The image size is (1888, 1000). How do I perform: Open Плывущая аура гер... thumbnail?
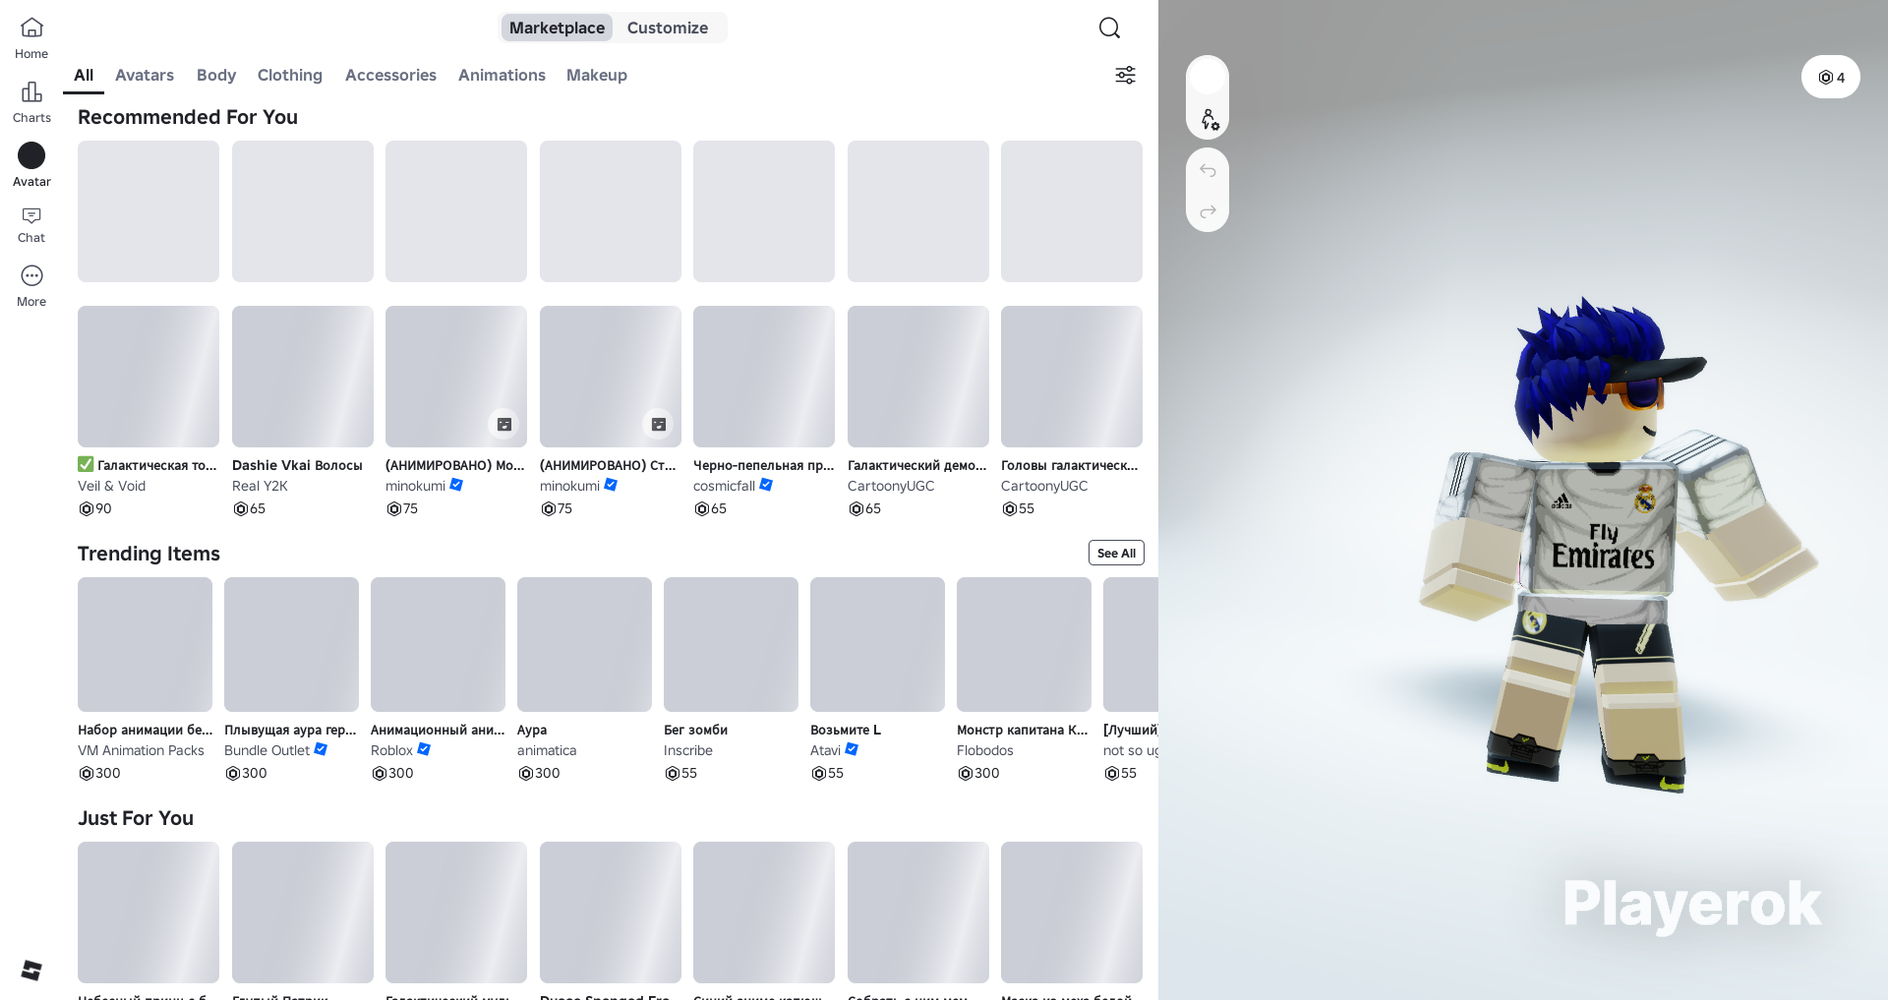click(291, 644)
